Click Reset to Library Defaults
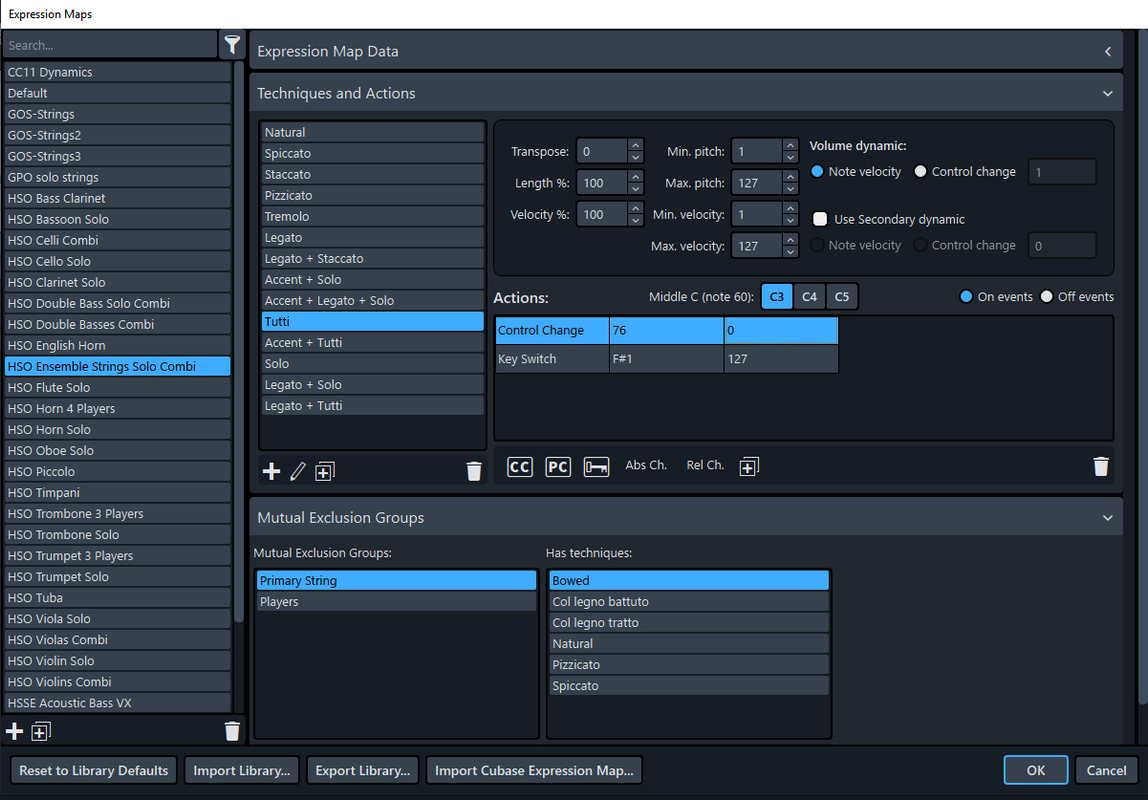Image resolution: width=1148 pixels, height=800 pixels. (x=94, y=770)
